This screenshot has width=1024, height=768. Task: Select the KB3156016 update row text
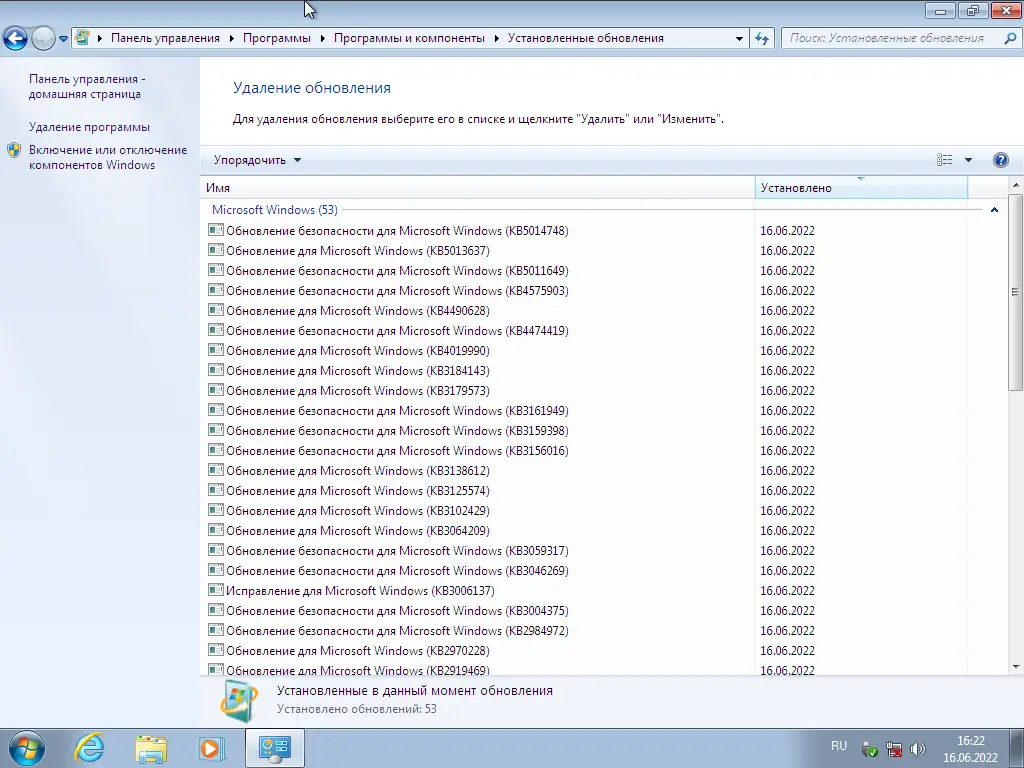point(397,451)
